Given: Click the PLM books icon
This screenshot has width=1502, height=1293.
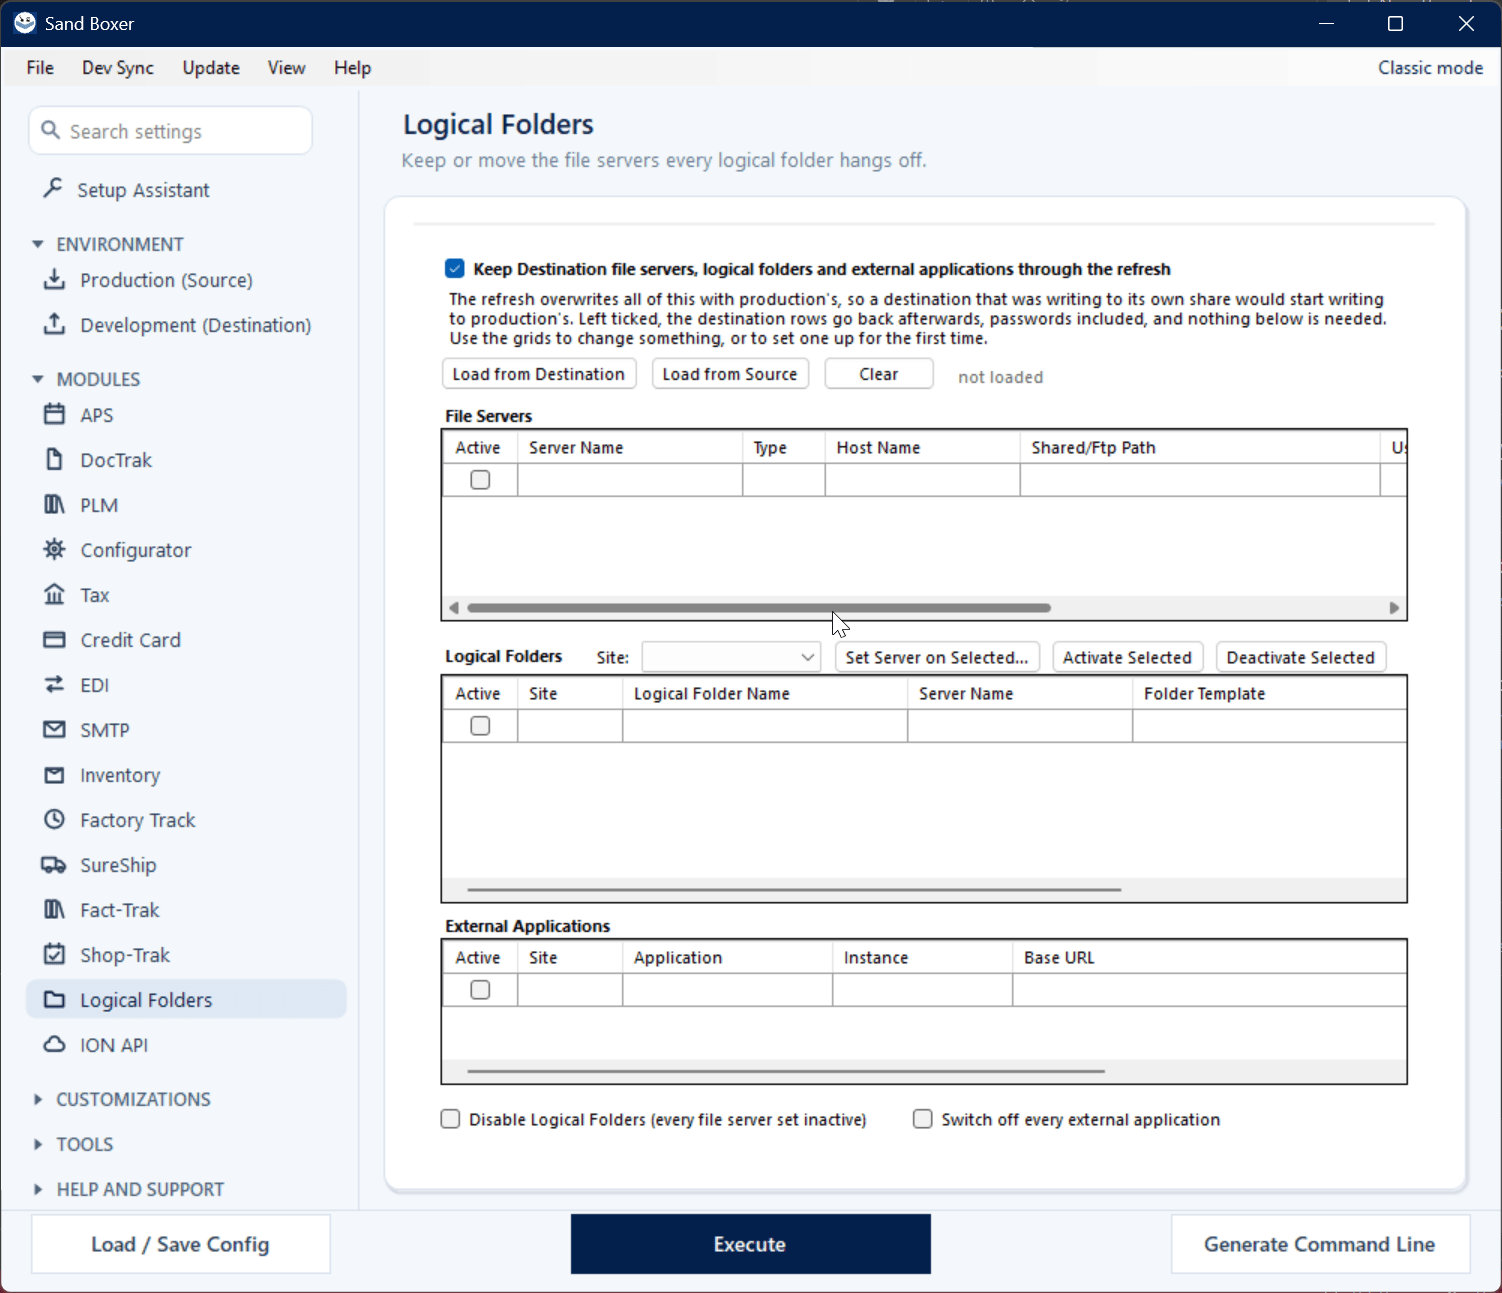Looking at the screenshot, I should [x=54, y=504].
